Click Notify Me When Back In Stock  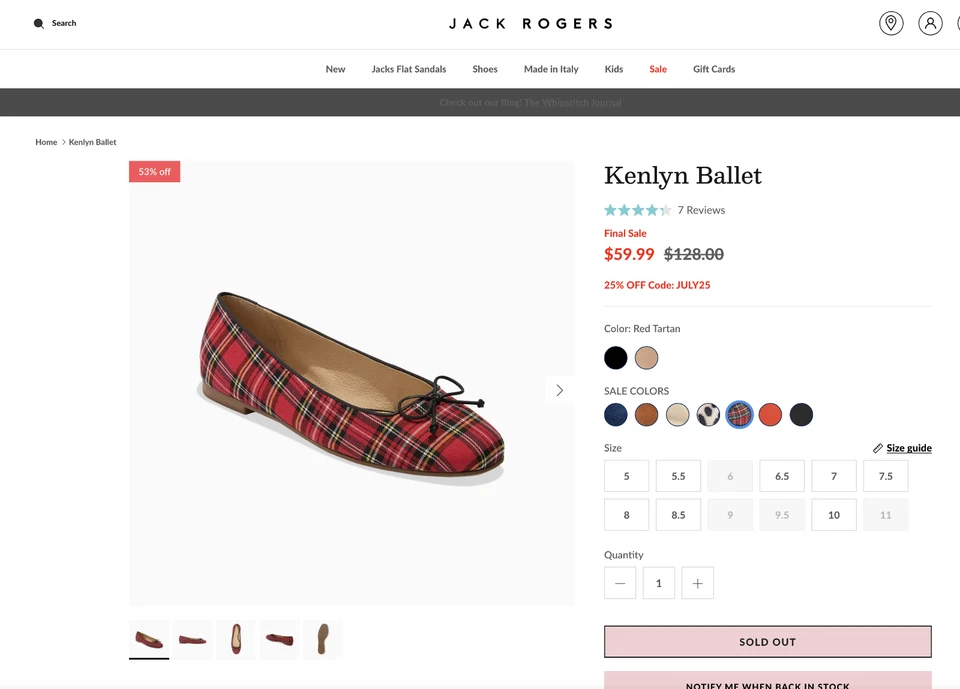[x=766, y=684]
